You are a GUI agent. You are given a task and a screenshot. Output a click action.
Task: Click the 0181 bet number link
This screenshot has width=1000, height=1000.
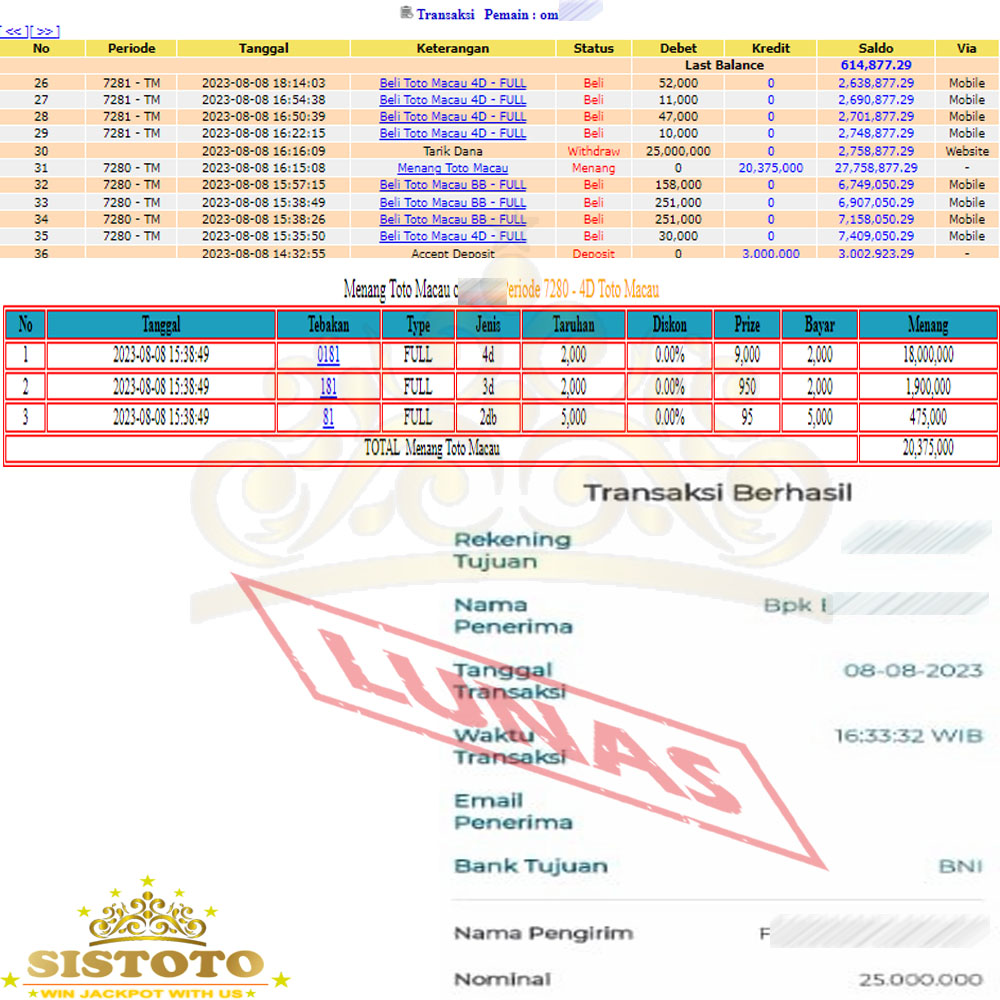tap(328, 355)
